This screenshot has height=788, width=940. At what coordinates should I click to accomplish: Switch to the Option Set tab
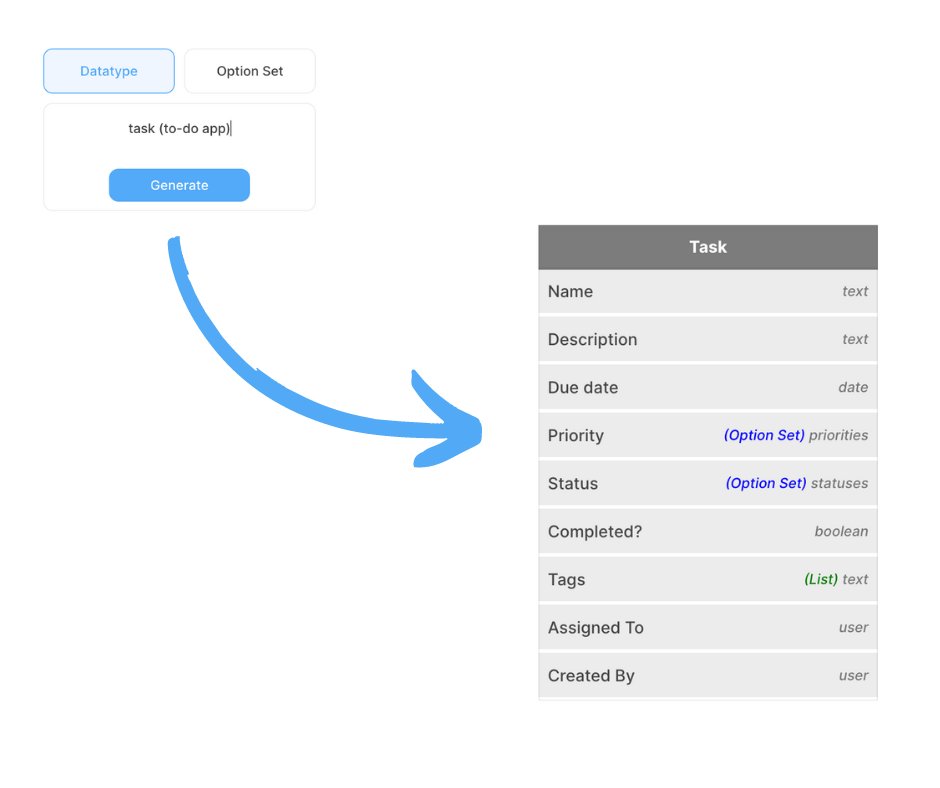249,71
